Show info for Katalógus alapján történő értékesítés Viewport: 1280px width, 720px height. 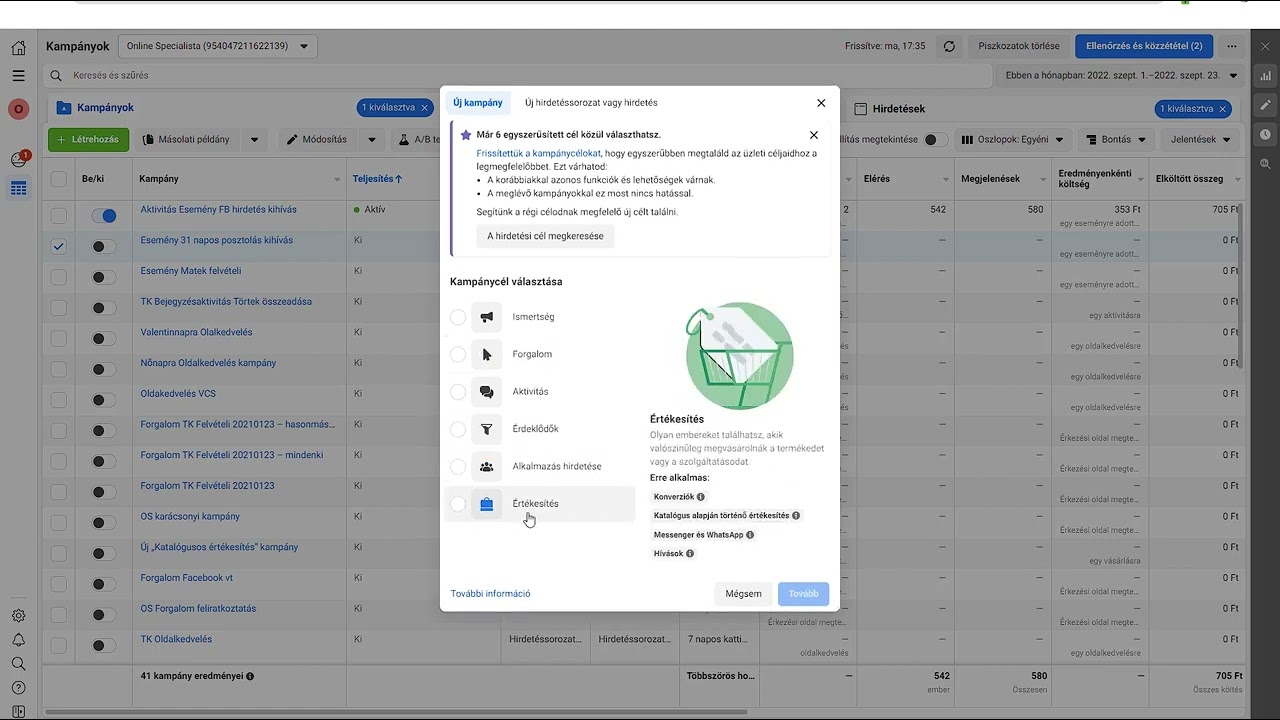coord(796,516)
